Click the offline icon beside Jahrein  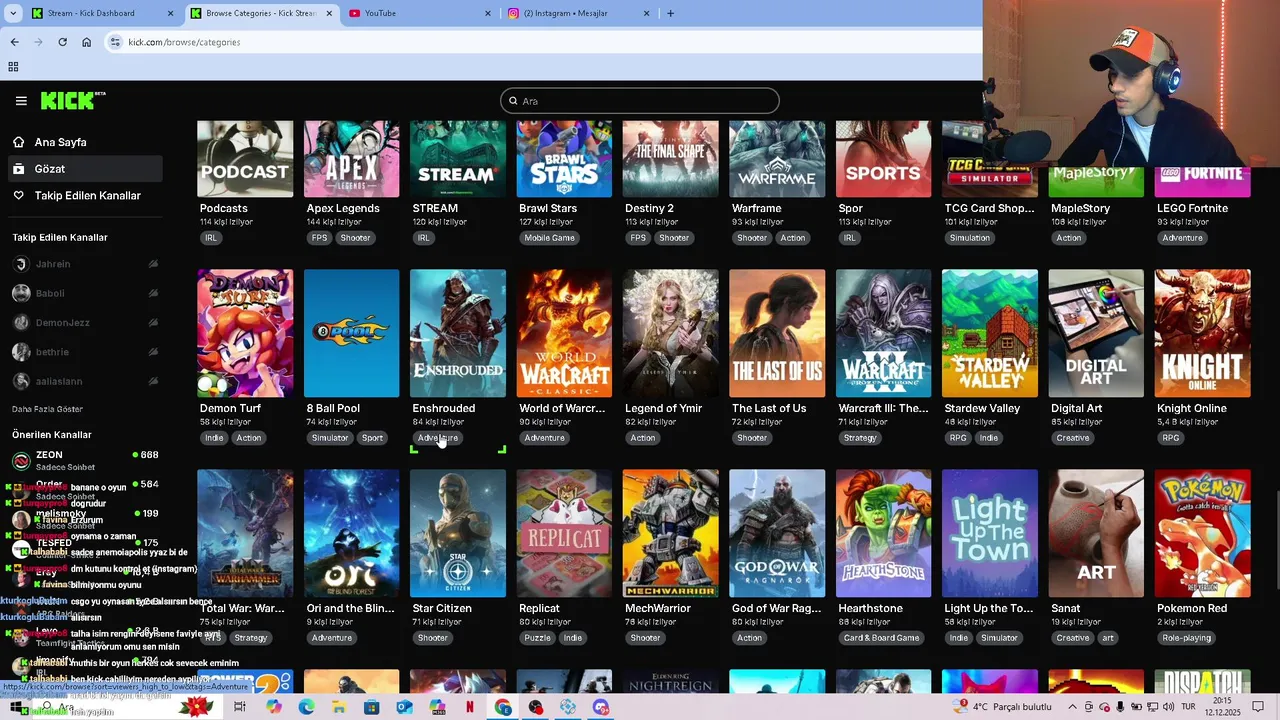[x=153, y=264]
